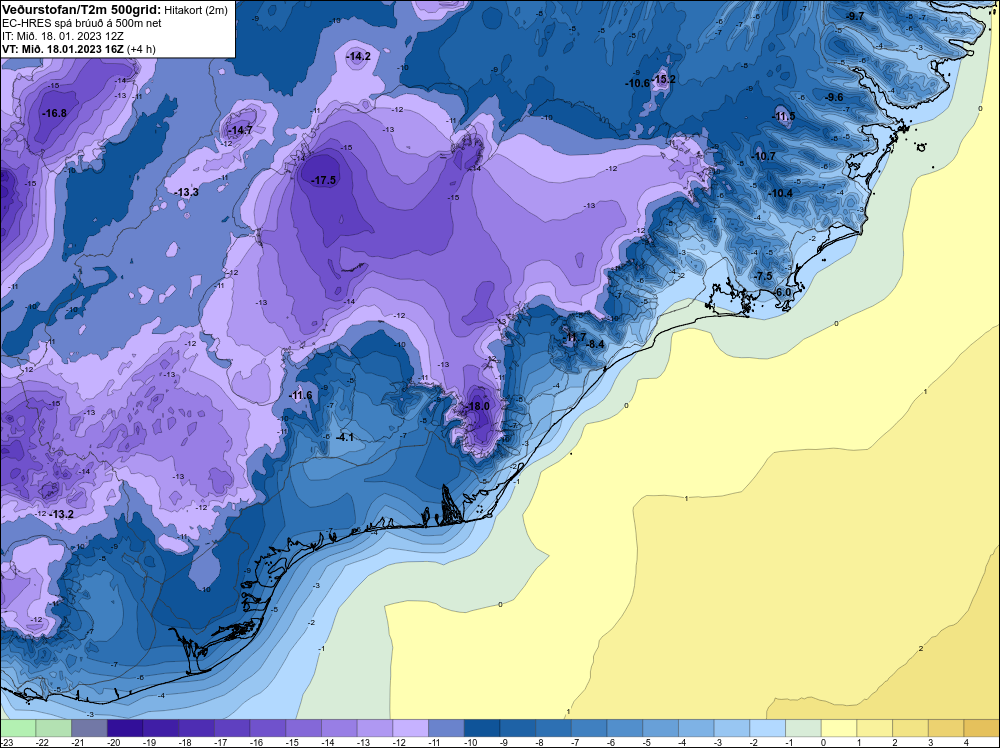Click the '(+4 h)' forecast offset text

point(141,49)
